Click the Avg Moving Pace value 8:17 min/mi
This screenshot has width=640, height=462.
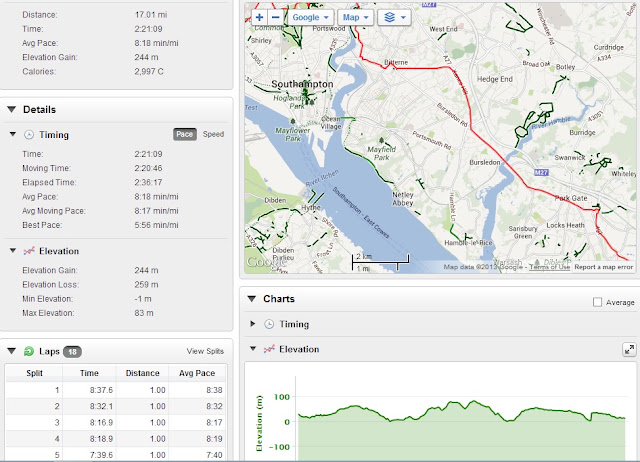click(156, 211)
